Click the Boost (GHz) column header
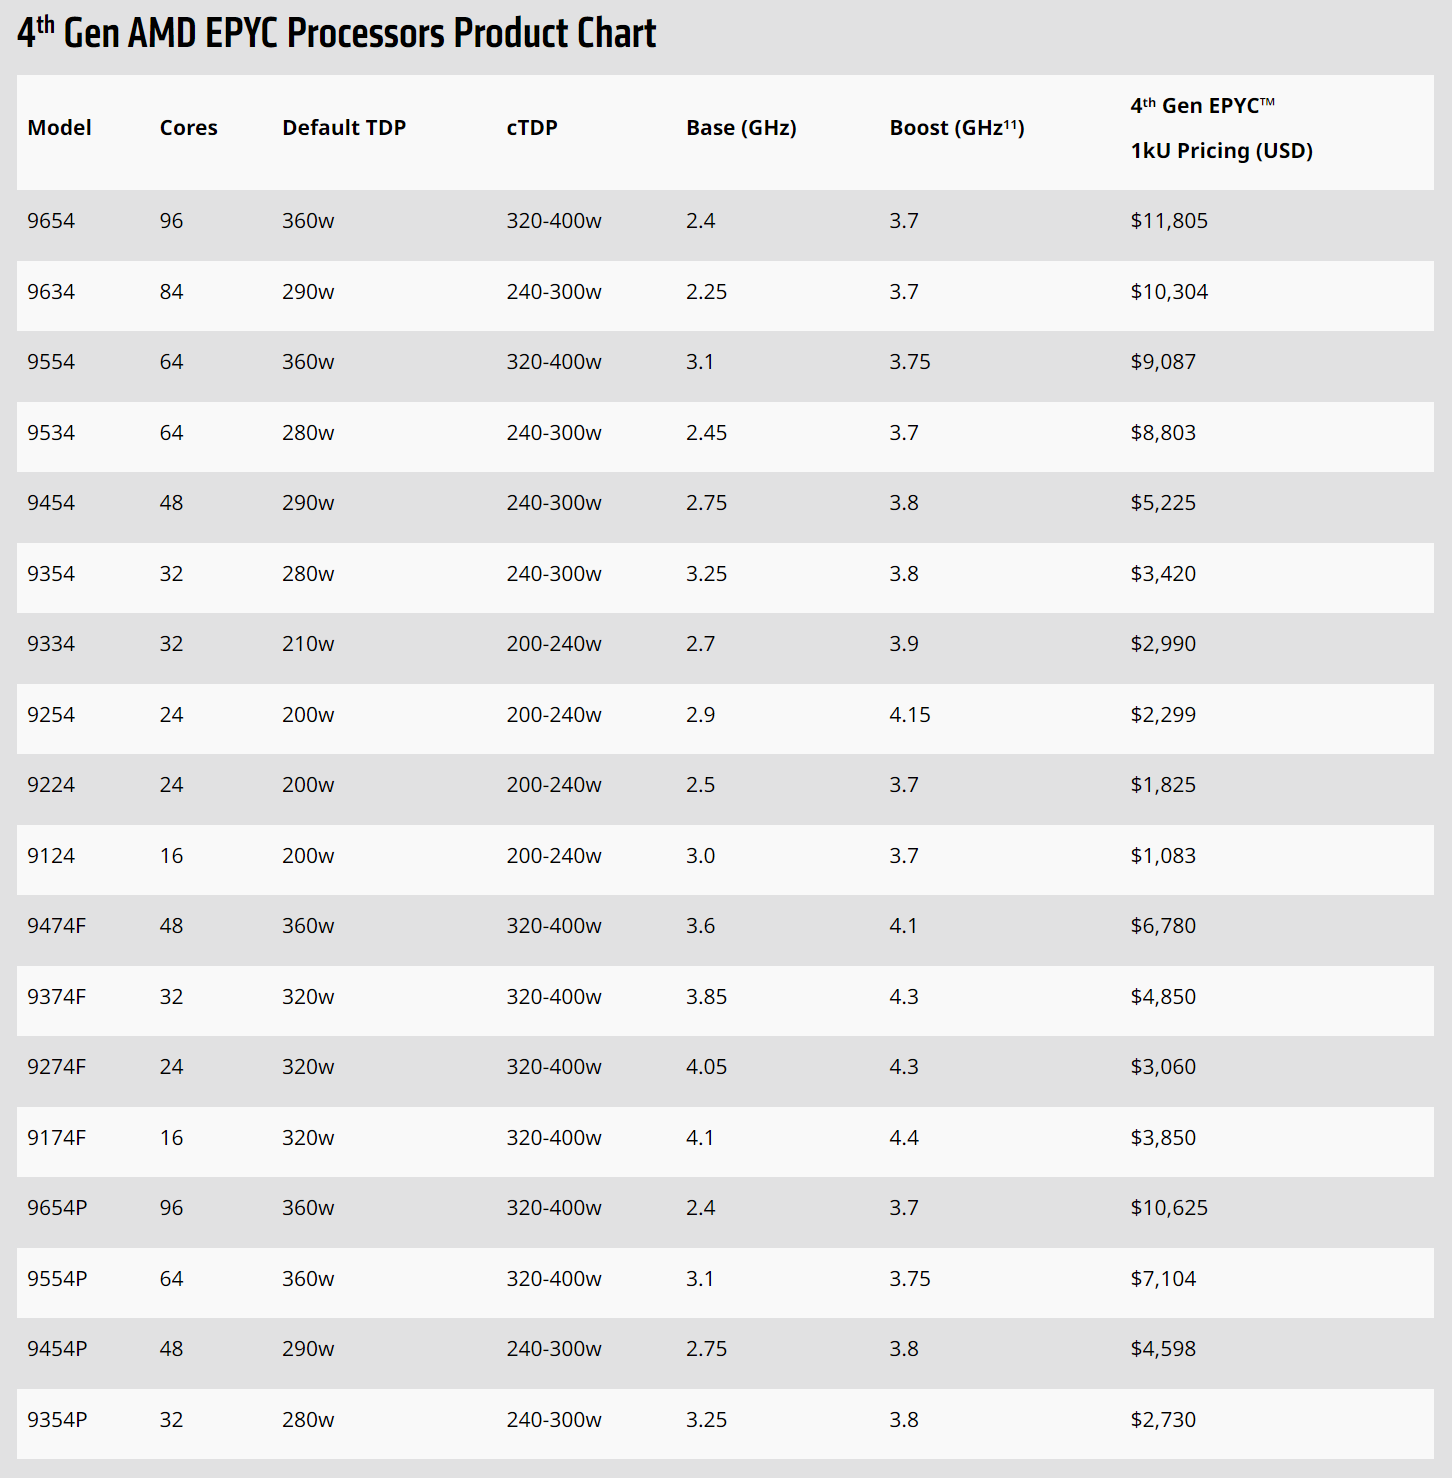This screenshot has height=1478, width=1452. (956, 128)
